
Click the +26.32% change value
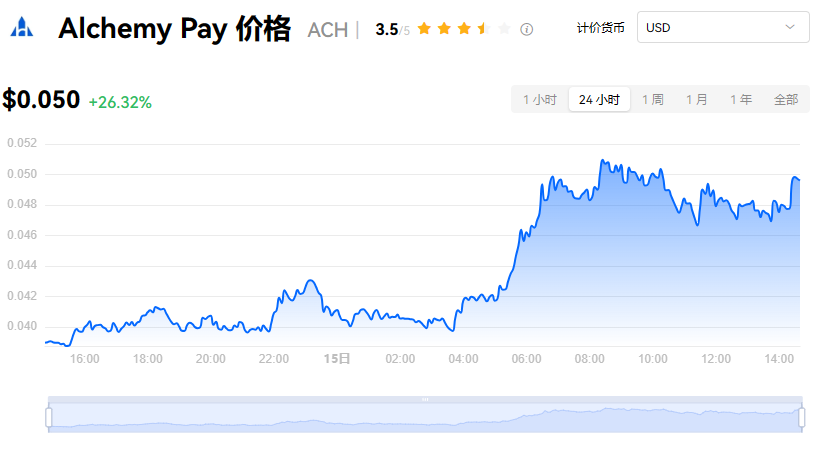(x=120, y=102)
